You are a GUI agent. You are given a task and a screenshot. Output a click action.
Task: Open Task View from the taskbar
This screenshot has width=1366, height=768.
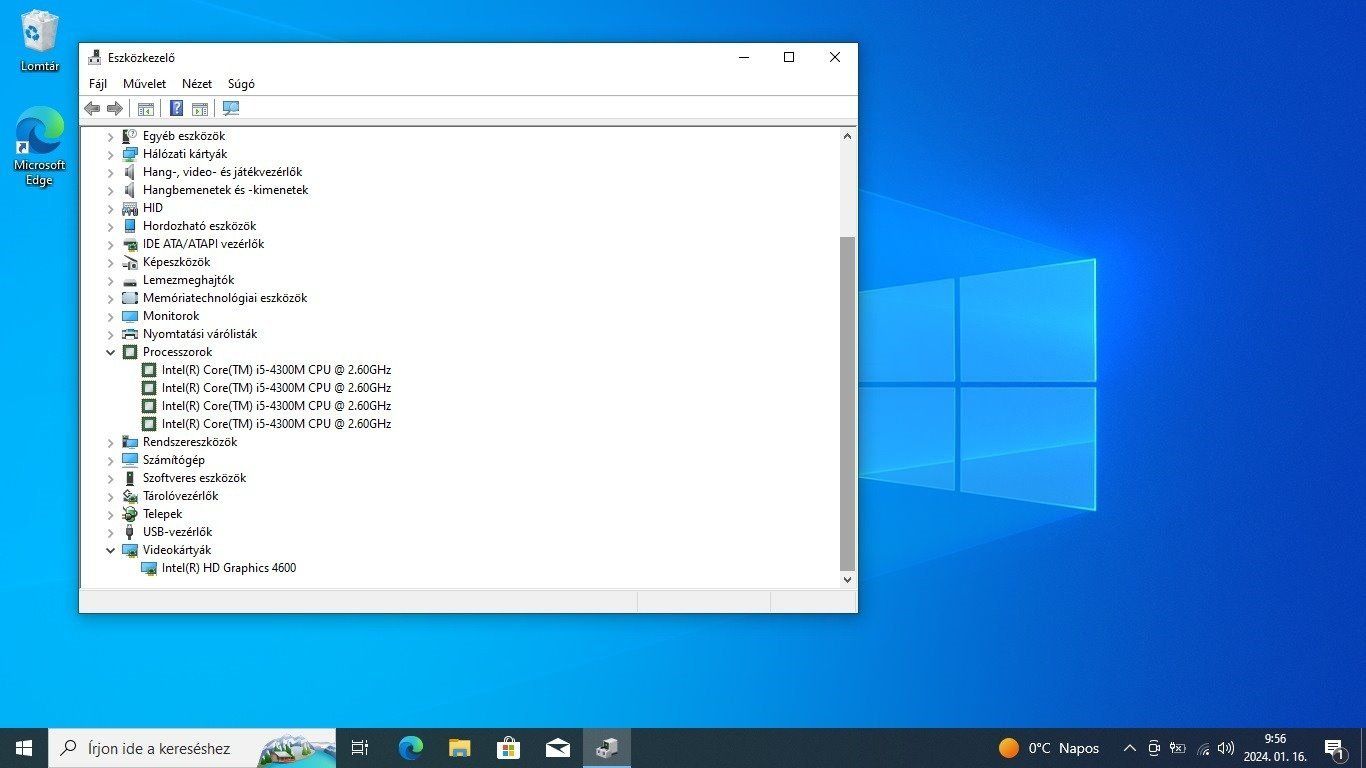point(360,748)
